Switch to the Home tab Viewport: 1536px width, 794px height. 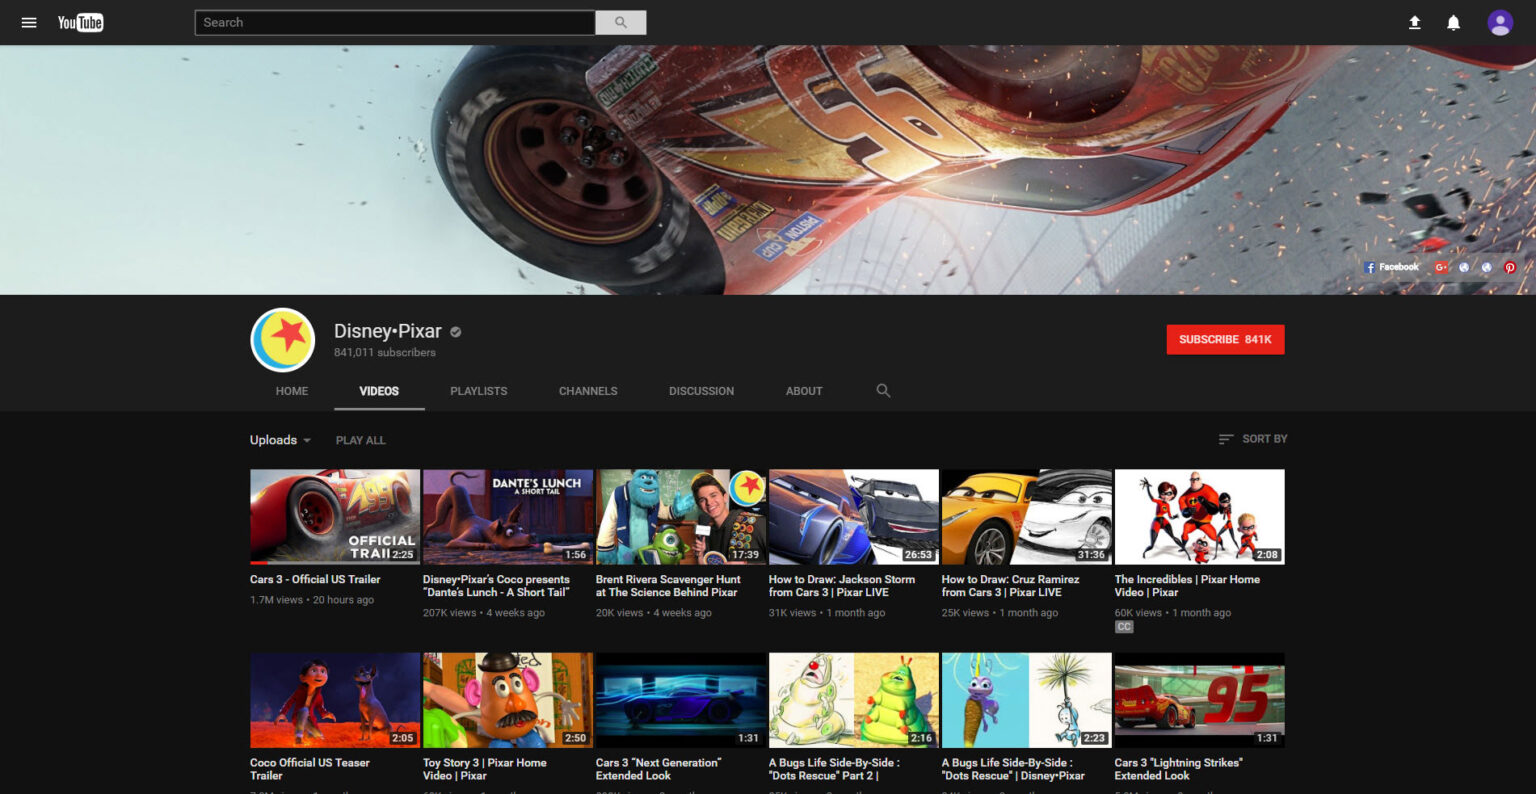(x=292, y=391)
